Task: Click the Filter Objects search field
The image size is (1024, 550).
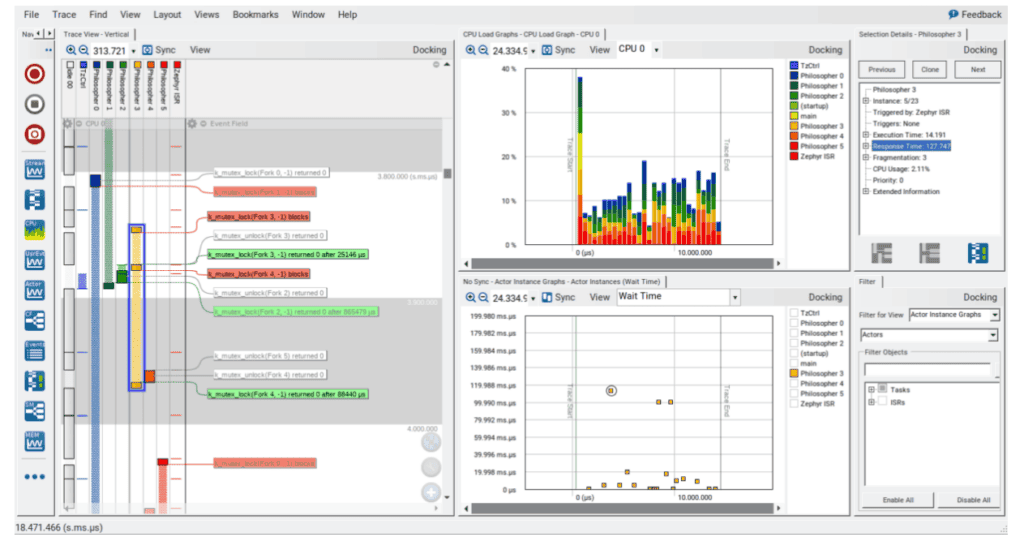Action: (928, 370)
